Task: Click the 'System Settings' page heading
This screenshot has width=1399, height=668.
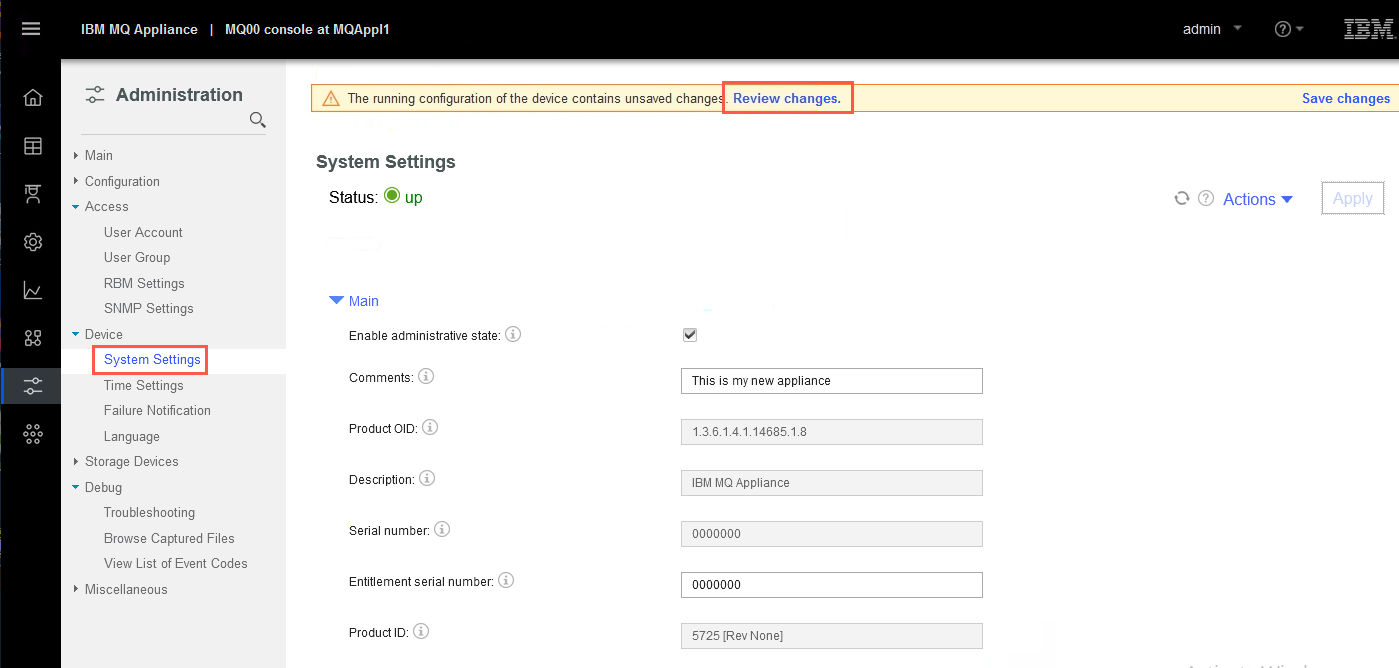Action: pyautogui.click(x=386, y=162)
